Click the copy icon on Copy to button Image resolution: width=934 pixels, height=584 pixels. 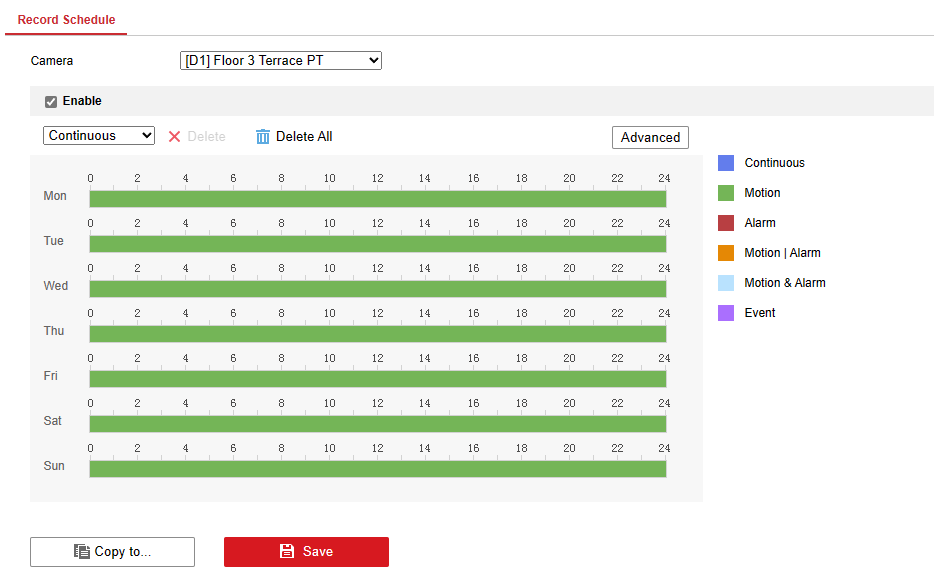(x=82, y=551)
